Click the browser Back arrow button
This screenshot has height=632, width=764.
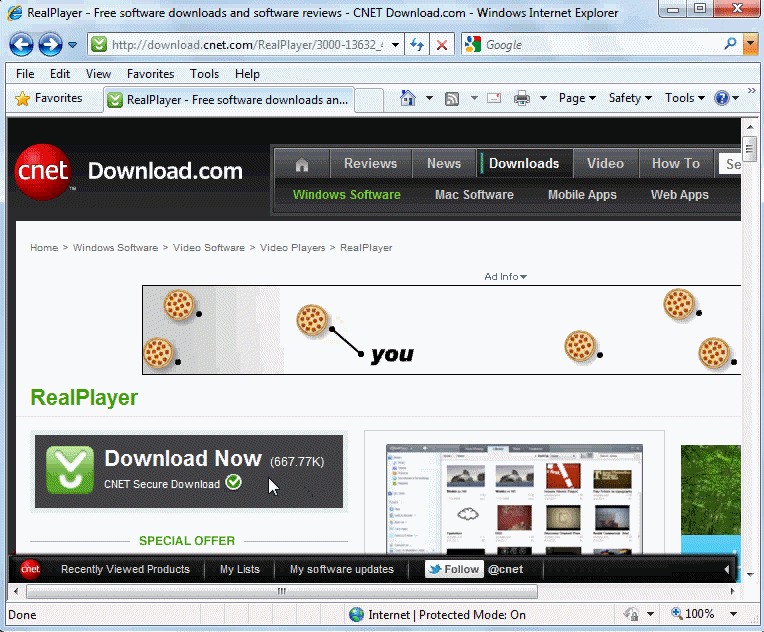point(21,45)
